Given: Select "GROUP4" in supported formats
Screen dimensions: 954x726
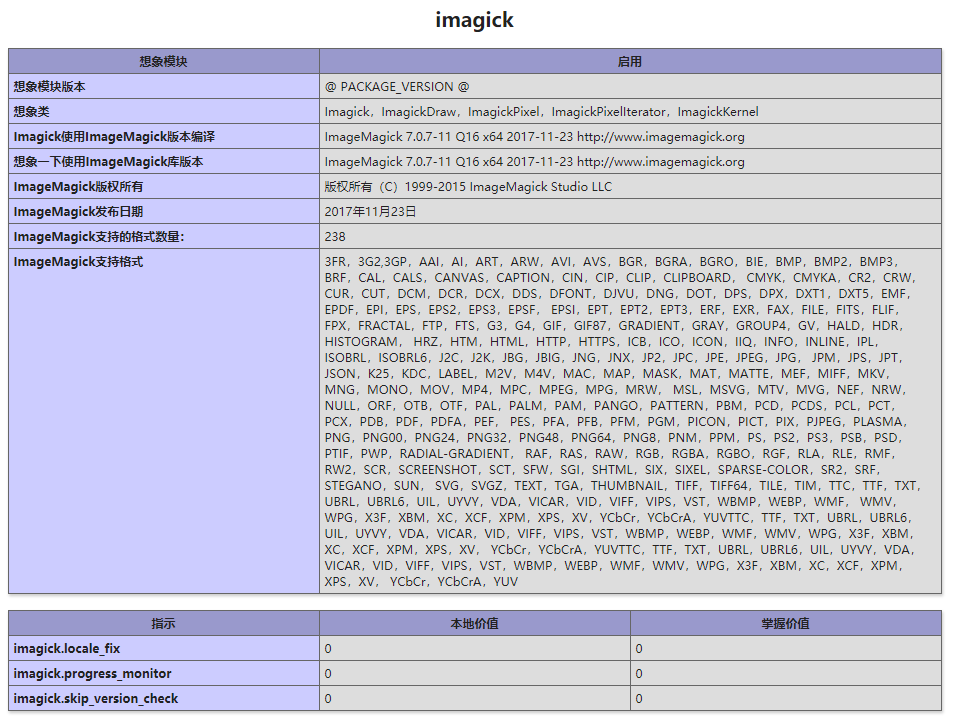Looking at the screenshot, I should [761, 326].
